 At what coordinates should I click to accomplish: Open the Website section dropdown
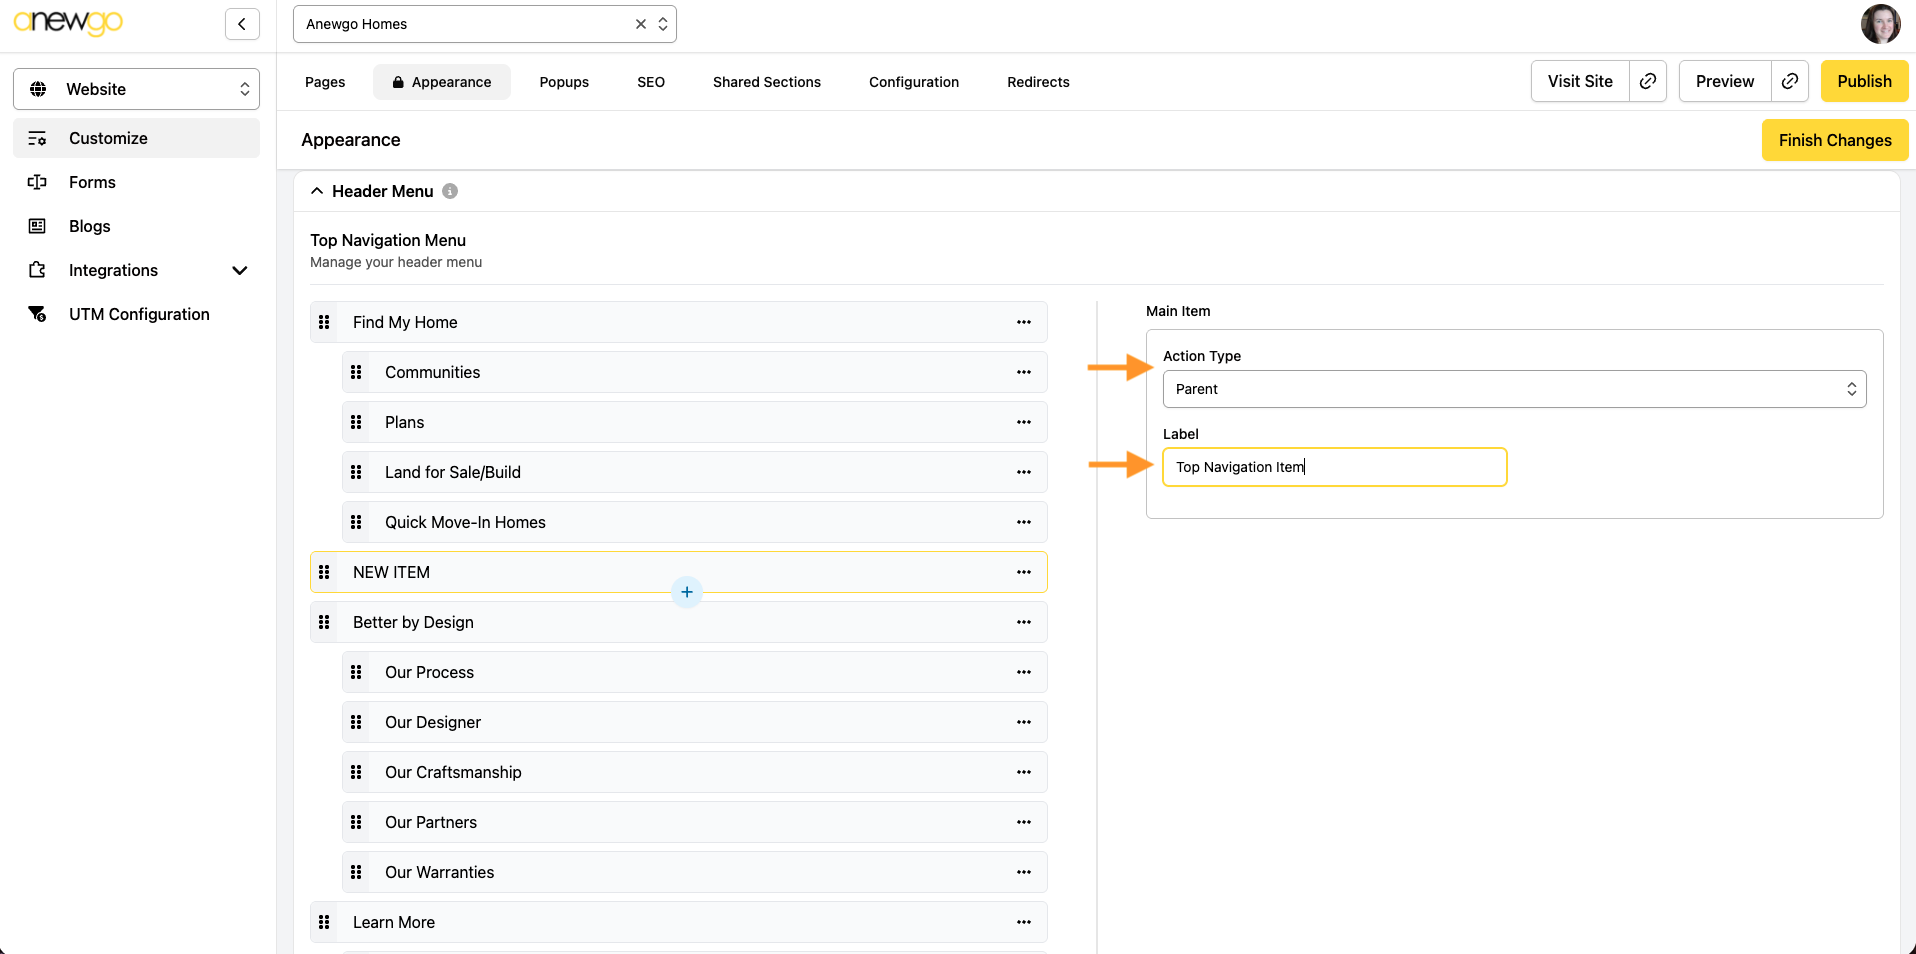pos(136,89)
